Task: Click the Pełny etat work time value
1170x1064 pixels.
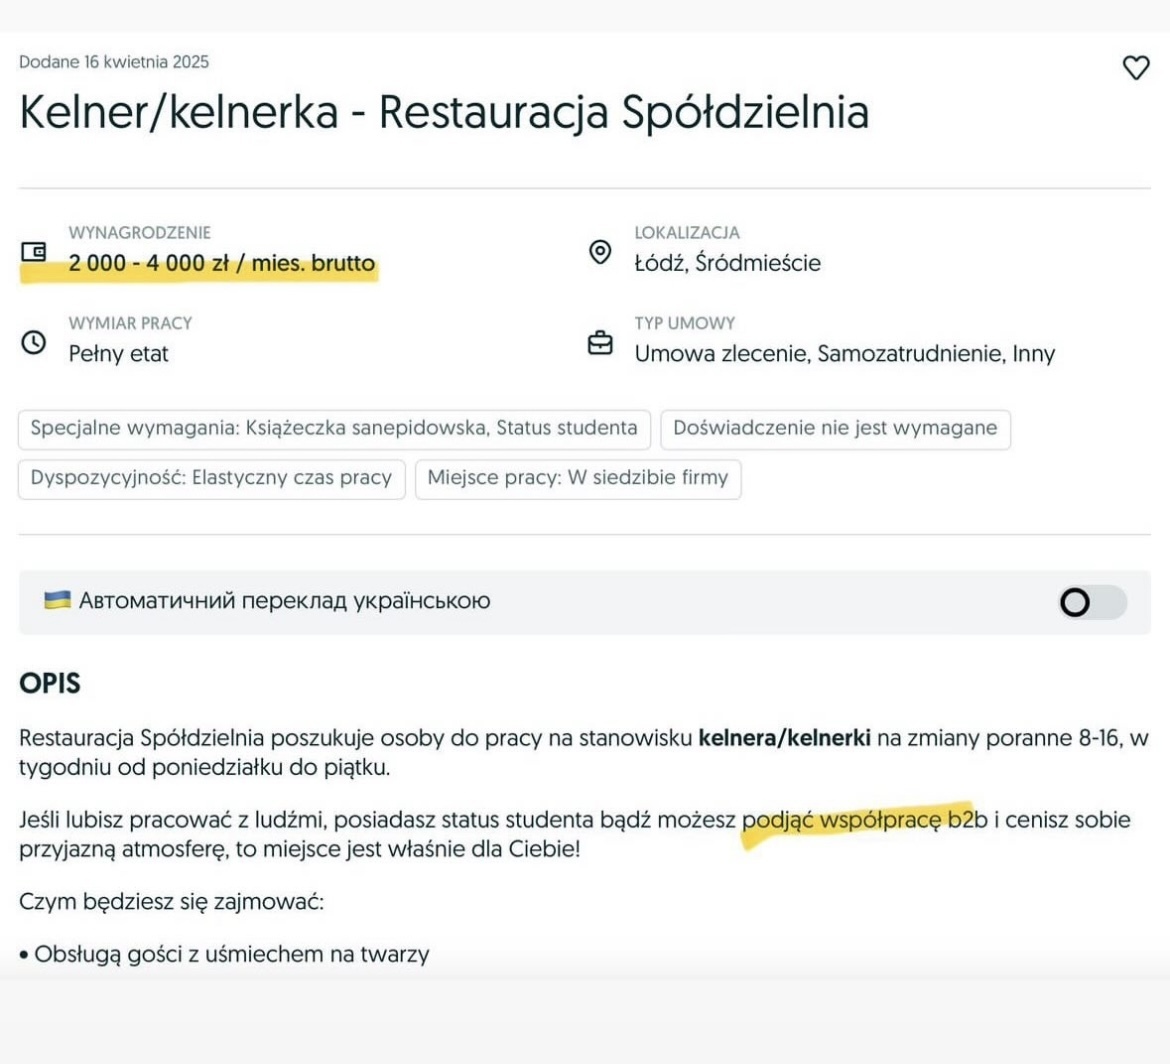Action: pos(119,354)
